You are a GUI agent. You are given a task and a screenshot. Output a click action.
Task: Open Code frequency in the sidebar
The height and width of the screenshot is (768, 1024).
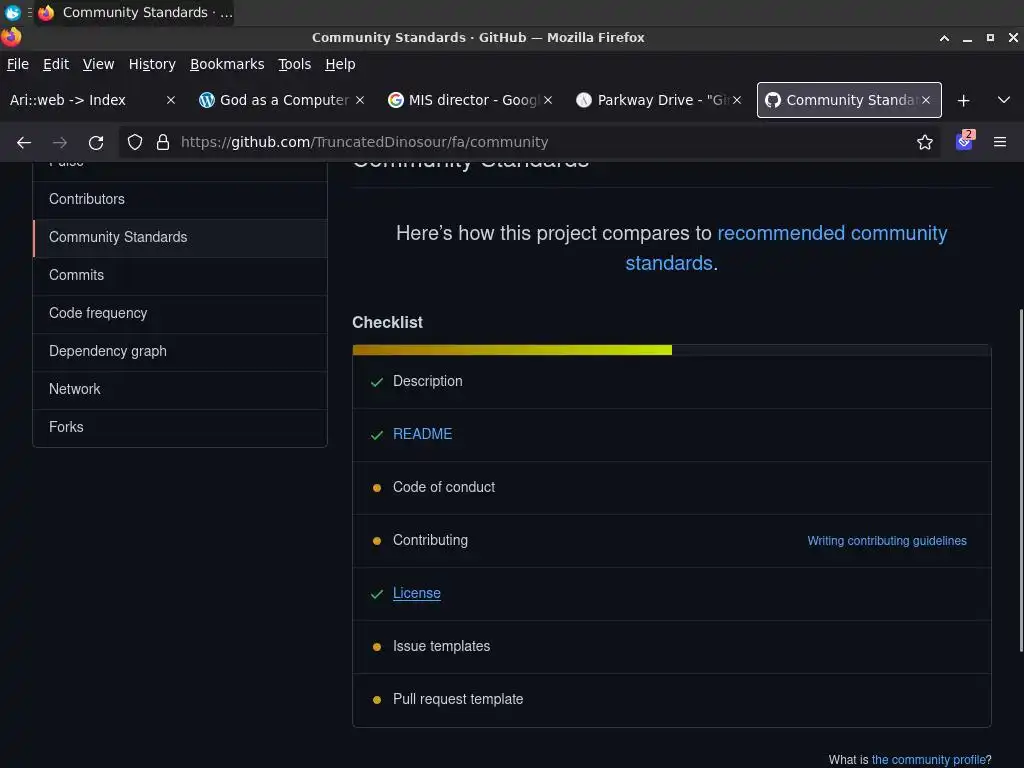180,313
